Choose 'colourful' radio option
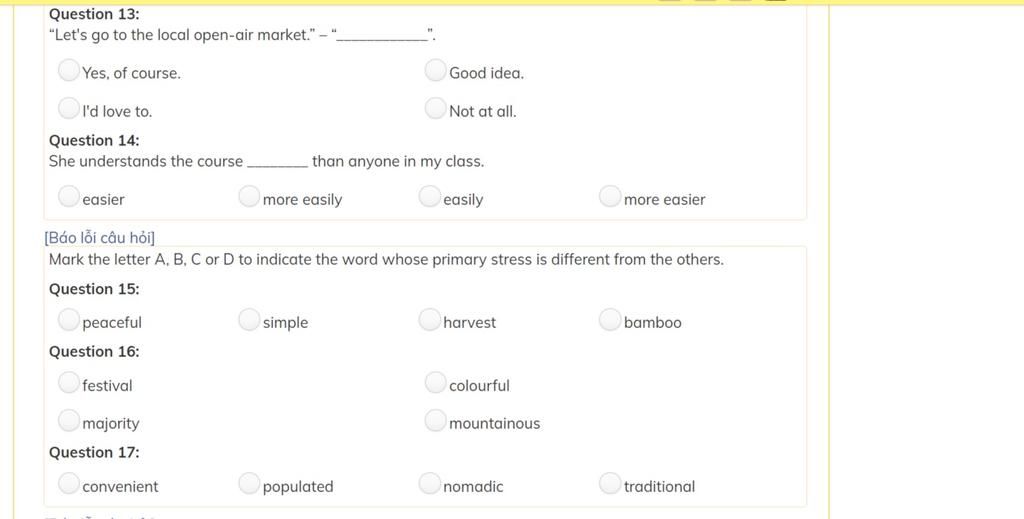Screen dimensions: 1024x519 [436, 383]
